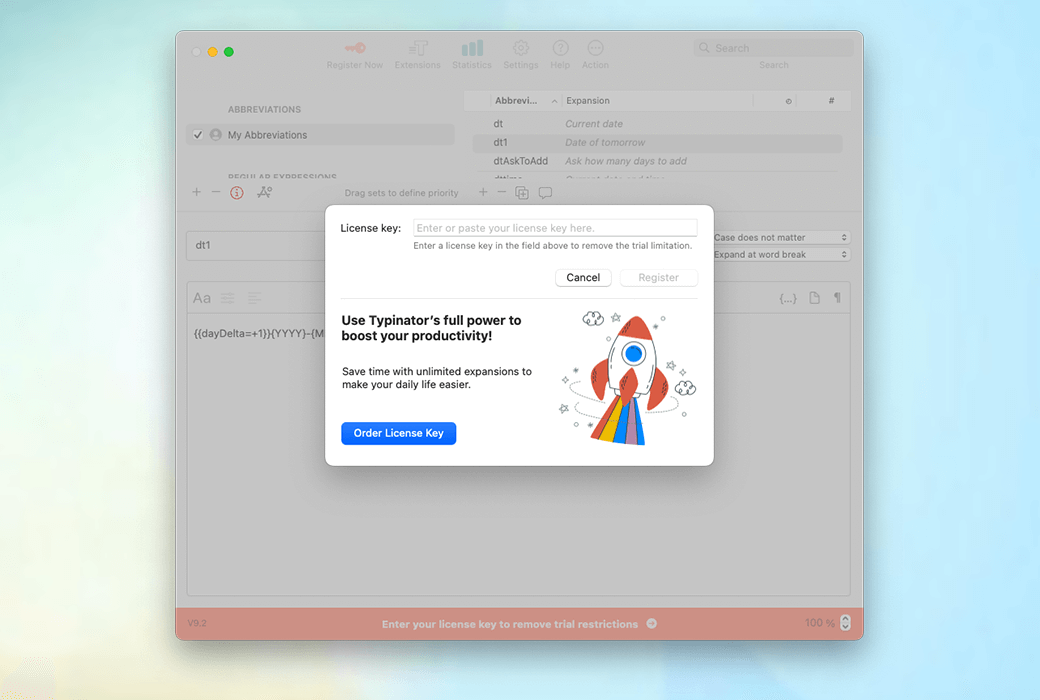This screenshot has height=700, width=1040.
Task: Click the red info icon below the set list
Action: (236, 192)
